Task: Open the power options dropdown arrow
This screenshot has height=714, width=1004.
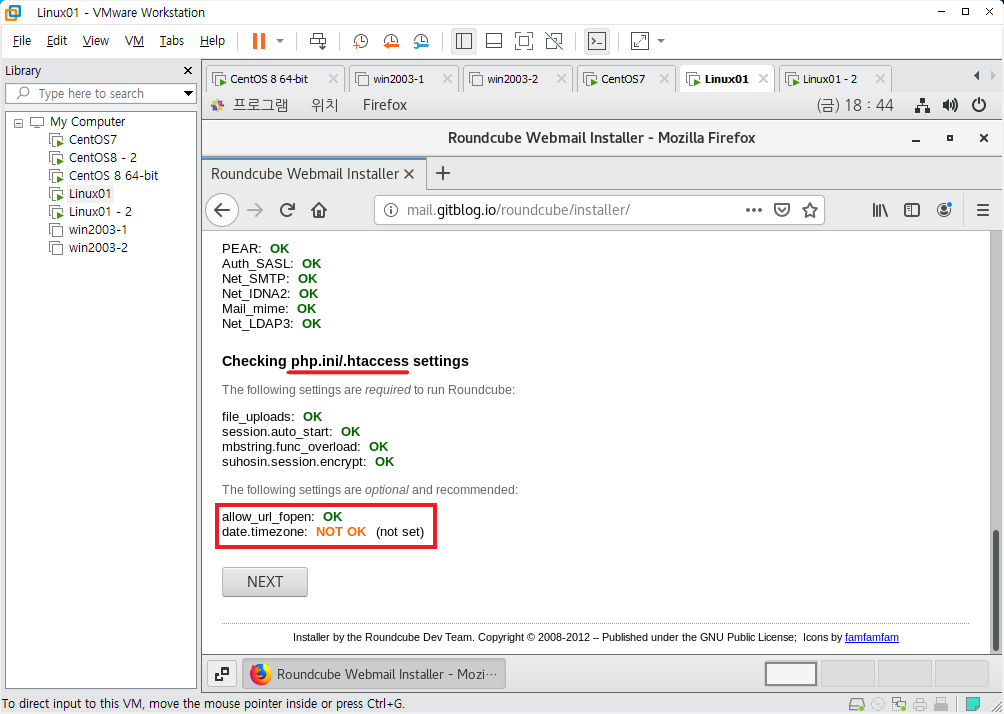Action: coord(280,41)
